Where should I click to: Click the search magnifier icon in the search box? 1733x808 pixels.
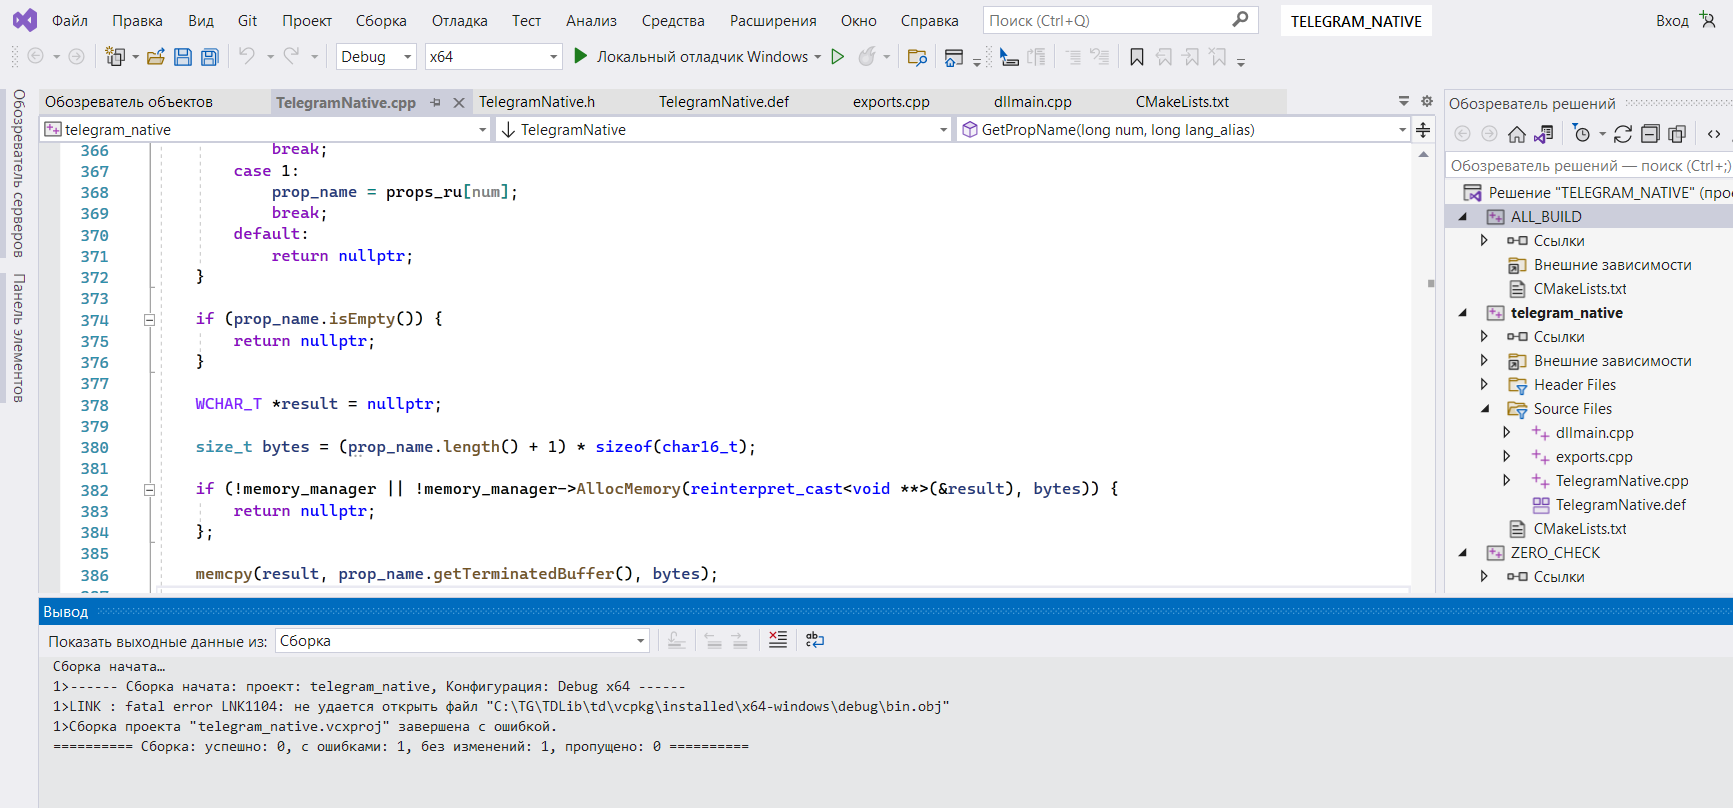(x=1240, y=19)
